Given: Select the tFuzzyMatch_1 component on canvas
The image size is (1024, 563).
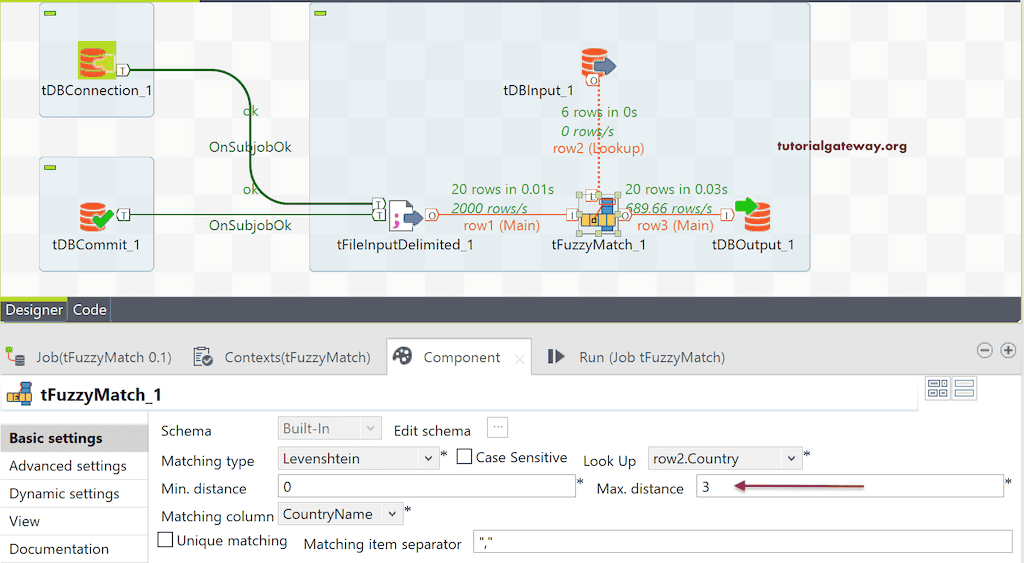Looking at the screenshot, I should 599,215.
